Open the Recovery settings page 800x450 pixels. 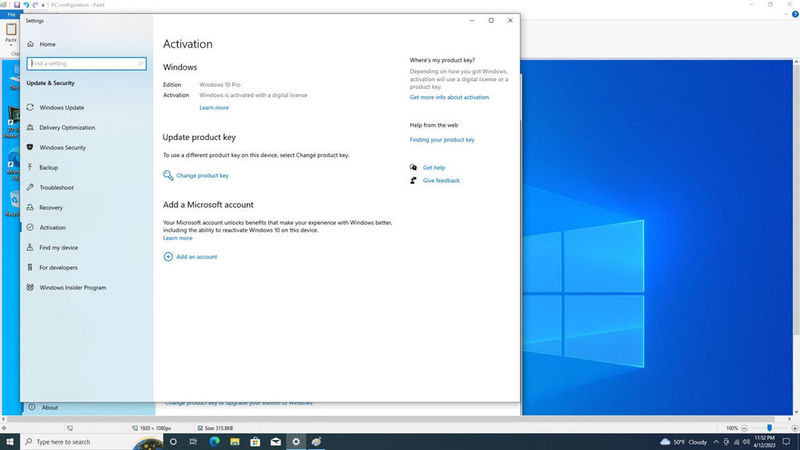point(51,208)
